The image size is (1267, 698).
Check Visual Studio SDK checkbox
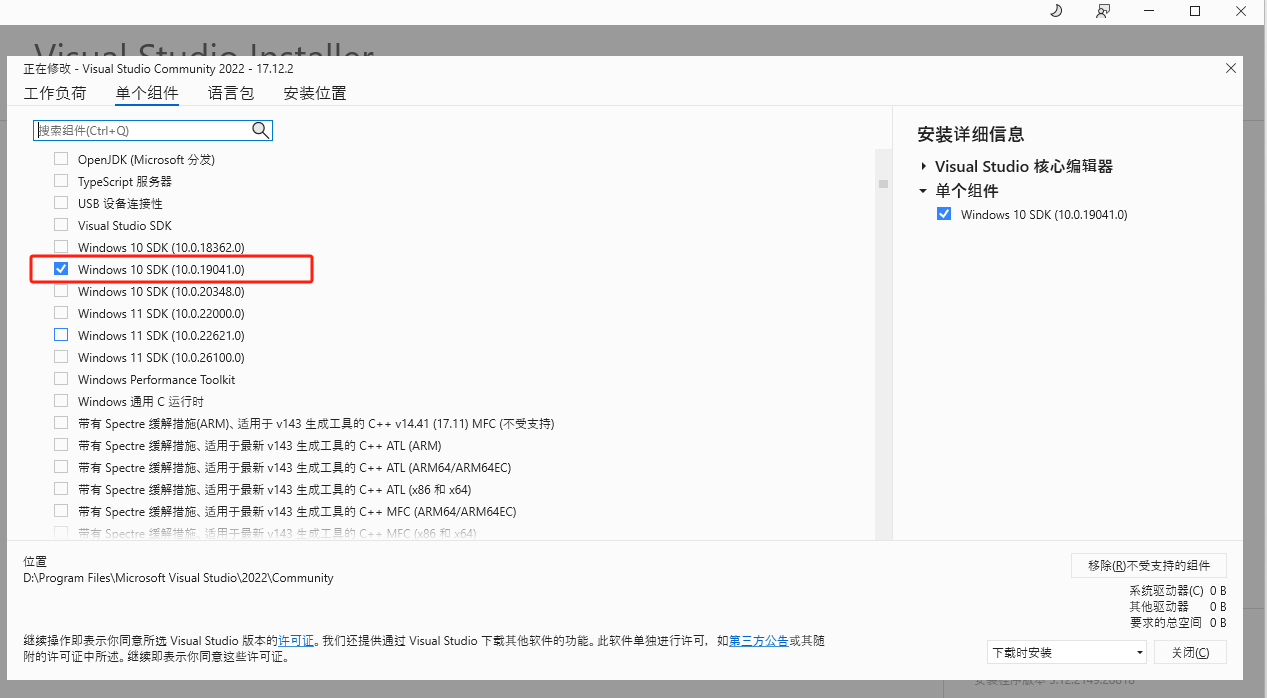61,225
